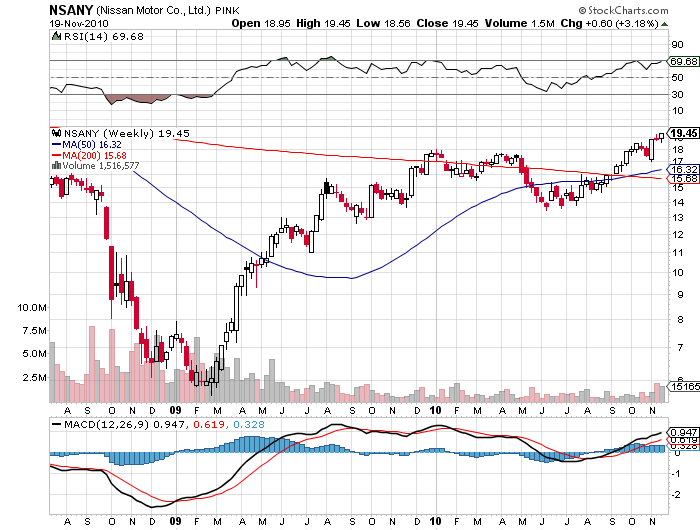Click the 16.32 MA(50) tag on right axis
This screenshot has width=700, height=530.
683,169
